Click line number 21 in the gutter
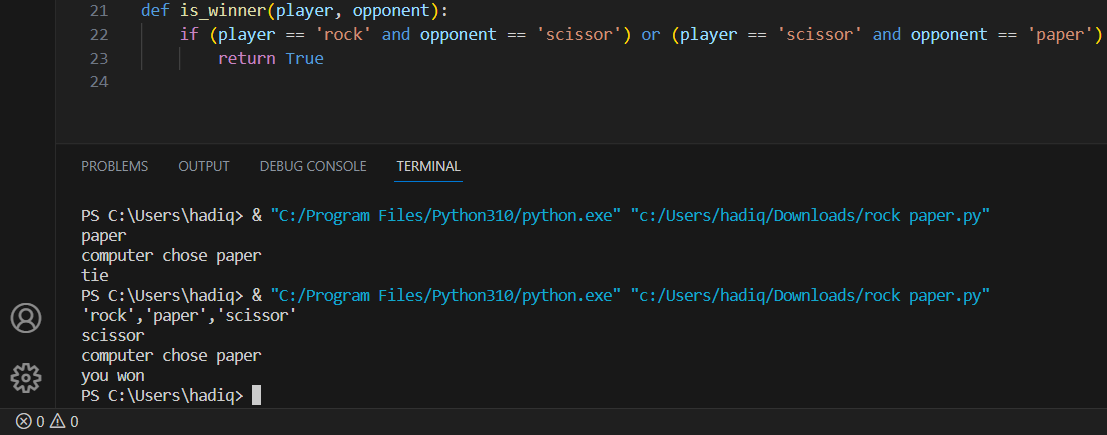Image resolution: width=1107 pixels, height=435 pixels. pos(98,11)
